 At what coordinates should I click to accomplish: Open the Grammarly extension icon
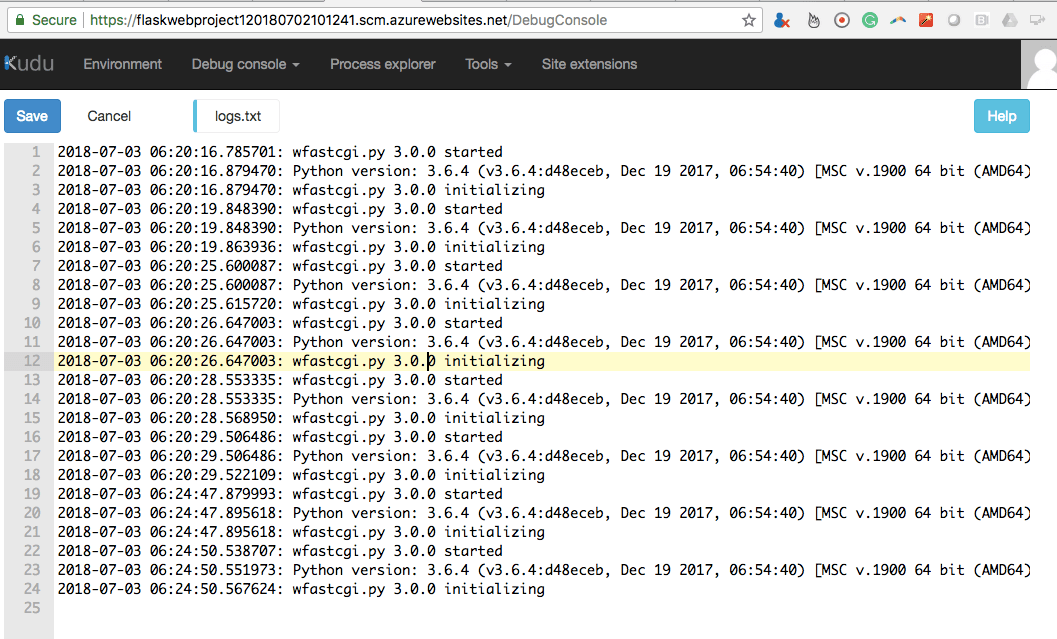click(870, 20)
